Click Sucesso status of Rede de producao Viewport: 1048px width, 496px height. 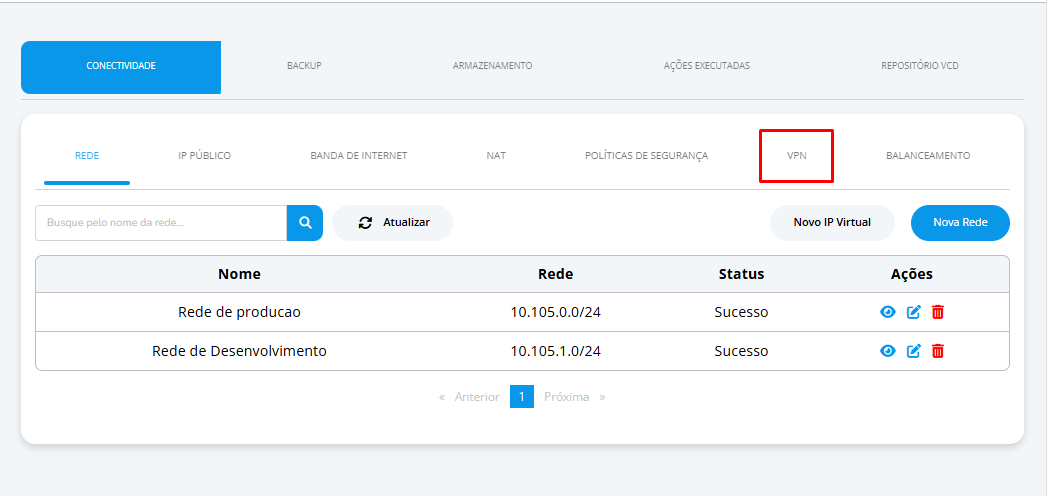(x=741, y=312)
